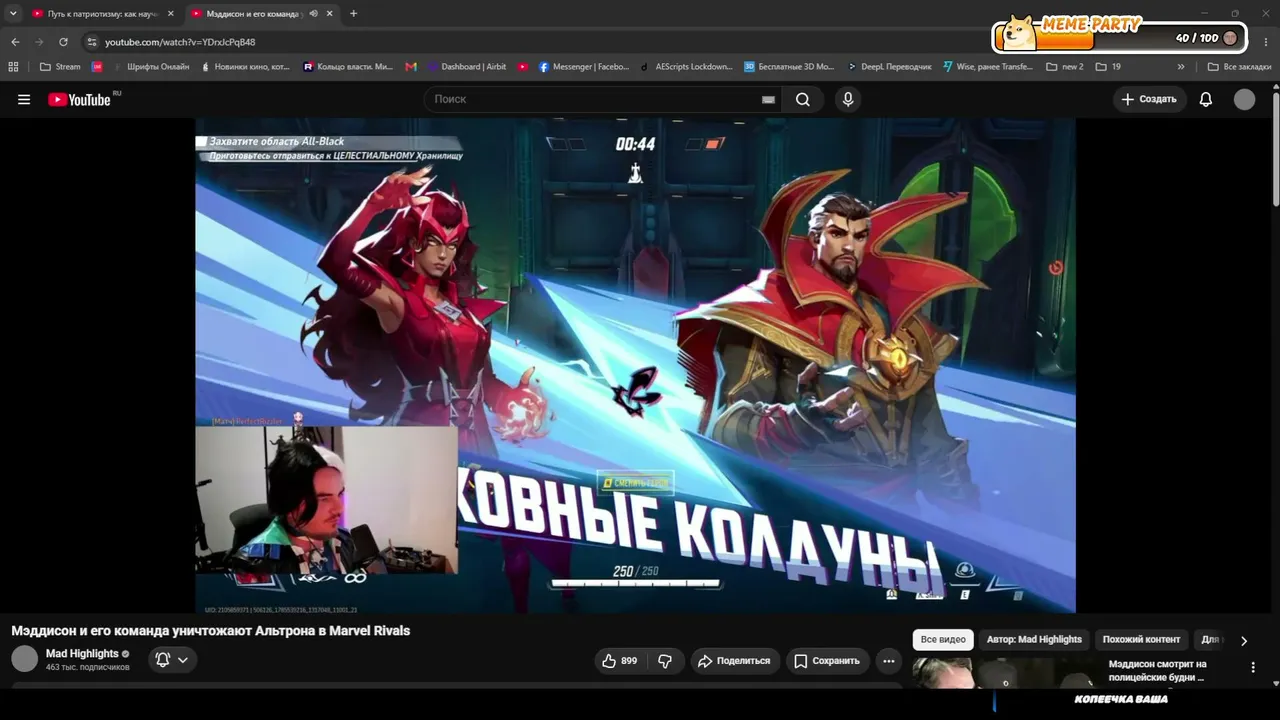
Task: Show more hidden bookmarks chevron
Action: tap(1181, 67)
